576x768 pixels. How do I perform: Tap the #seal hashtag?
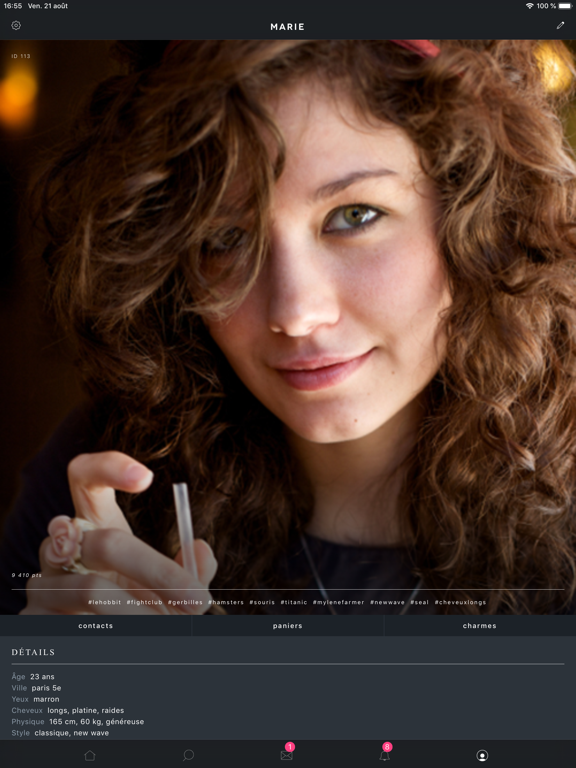click(419, 602)
